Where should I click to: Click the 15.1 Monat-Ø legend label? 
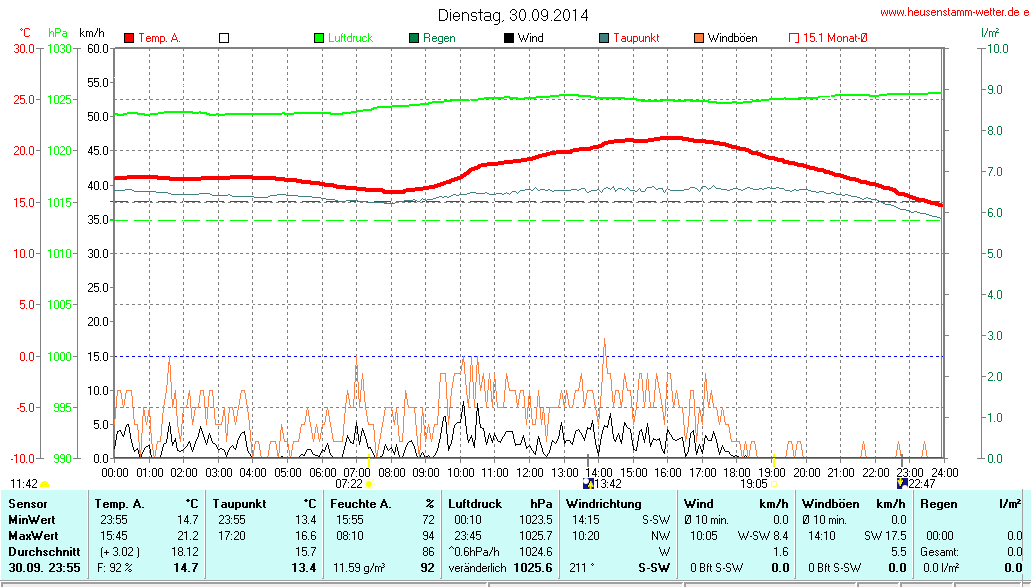[x=835, y=38]
